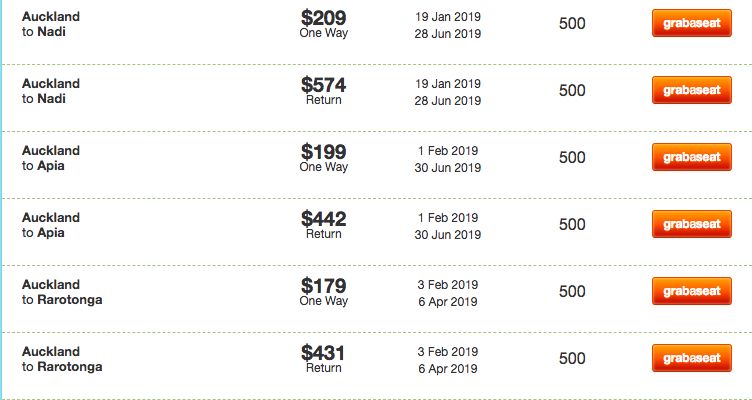Select the $442 Return fare
This screenshot has height=400, width=752.
coord(324,224)
